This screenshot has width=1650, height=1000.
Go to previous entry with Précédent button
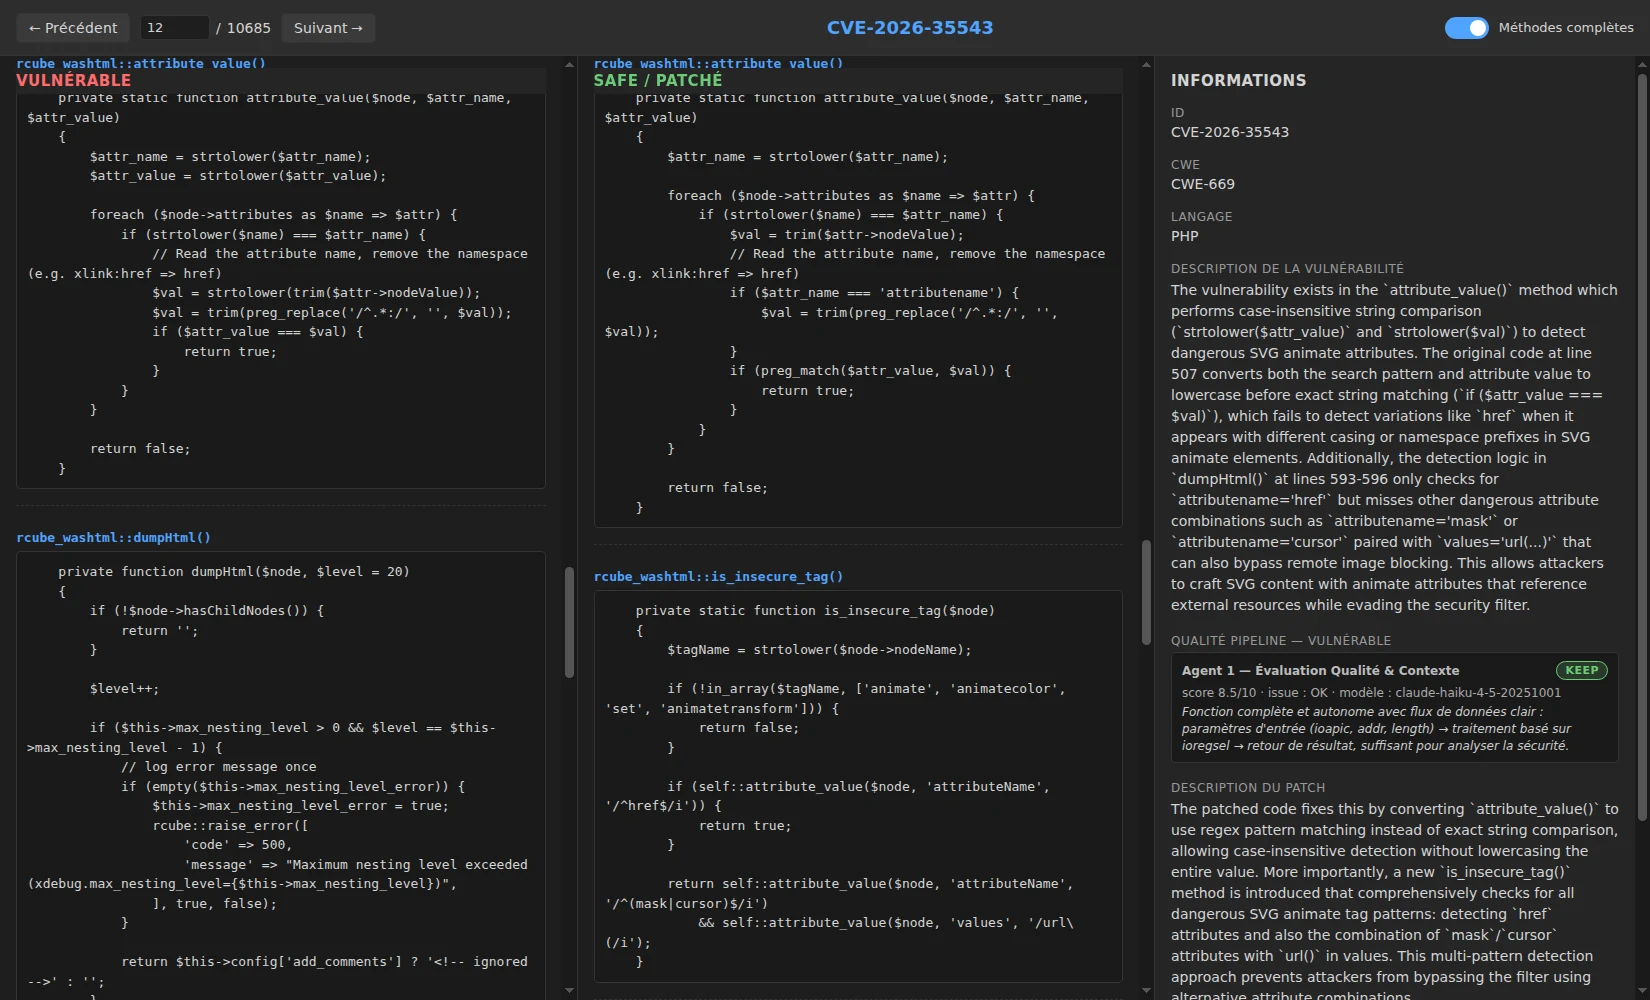tap(73, 28)
